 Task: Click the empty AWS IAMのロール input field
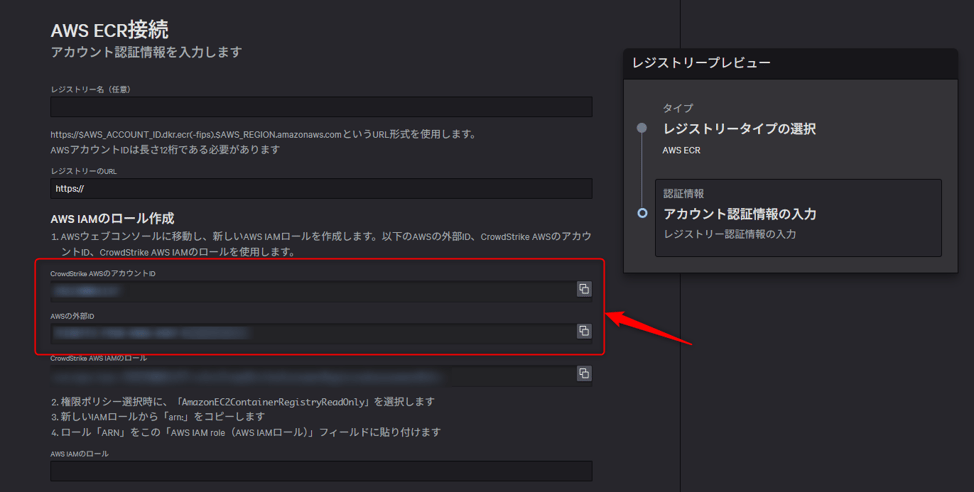[x=321, y=471]
